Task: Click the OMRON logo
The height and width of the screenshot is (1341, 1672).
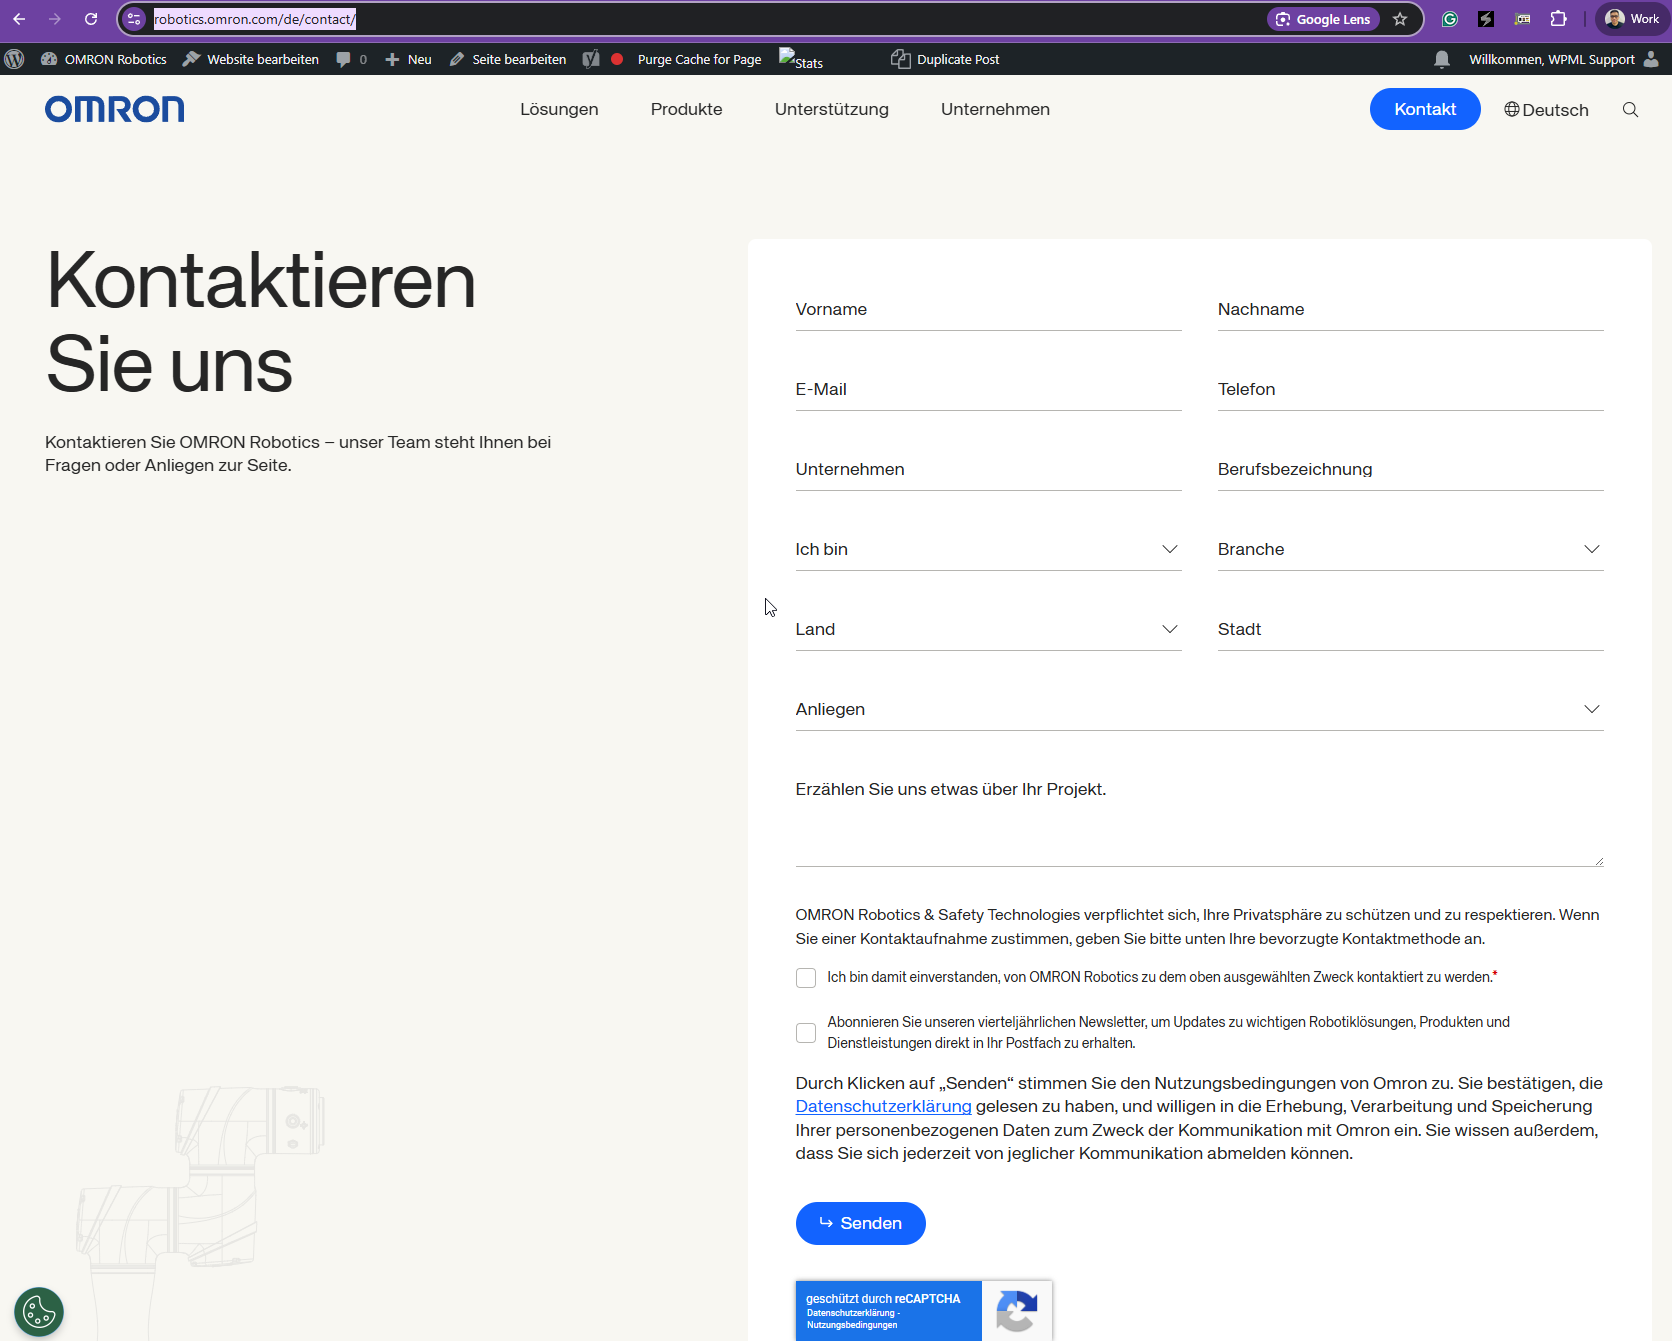Action: tap(115, 109)
